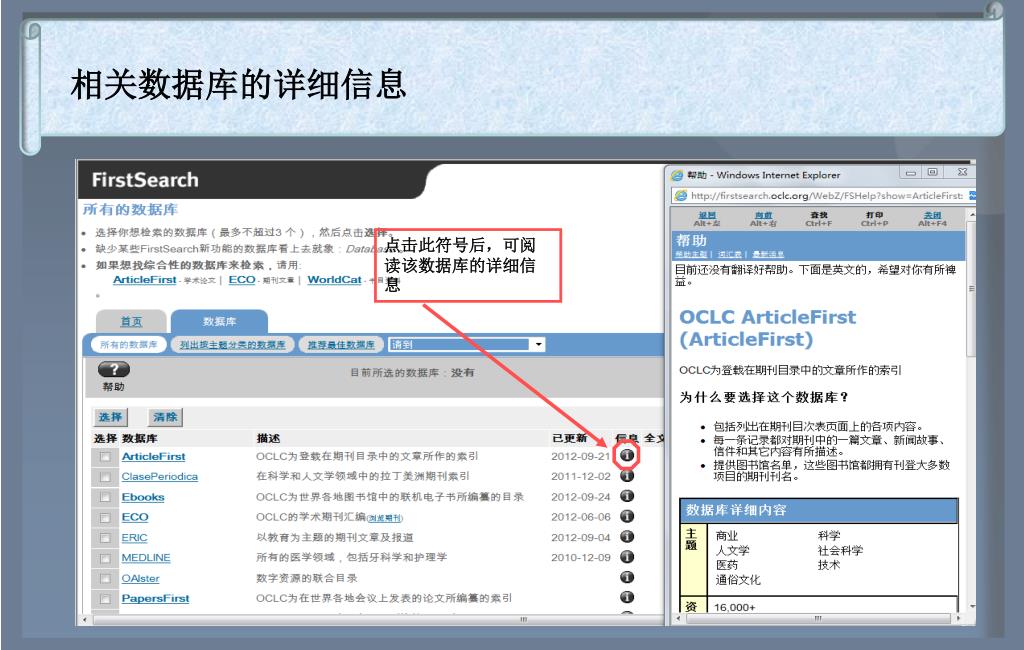
Task: Click the ECO 期刊文章 link in the intro bullets
Action: tap(242, 280)
